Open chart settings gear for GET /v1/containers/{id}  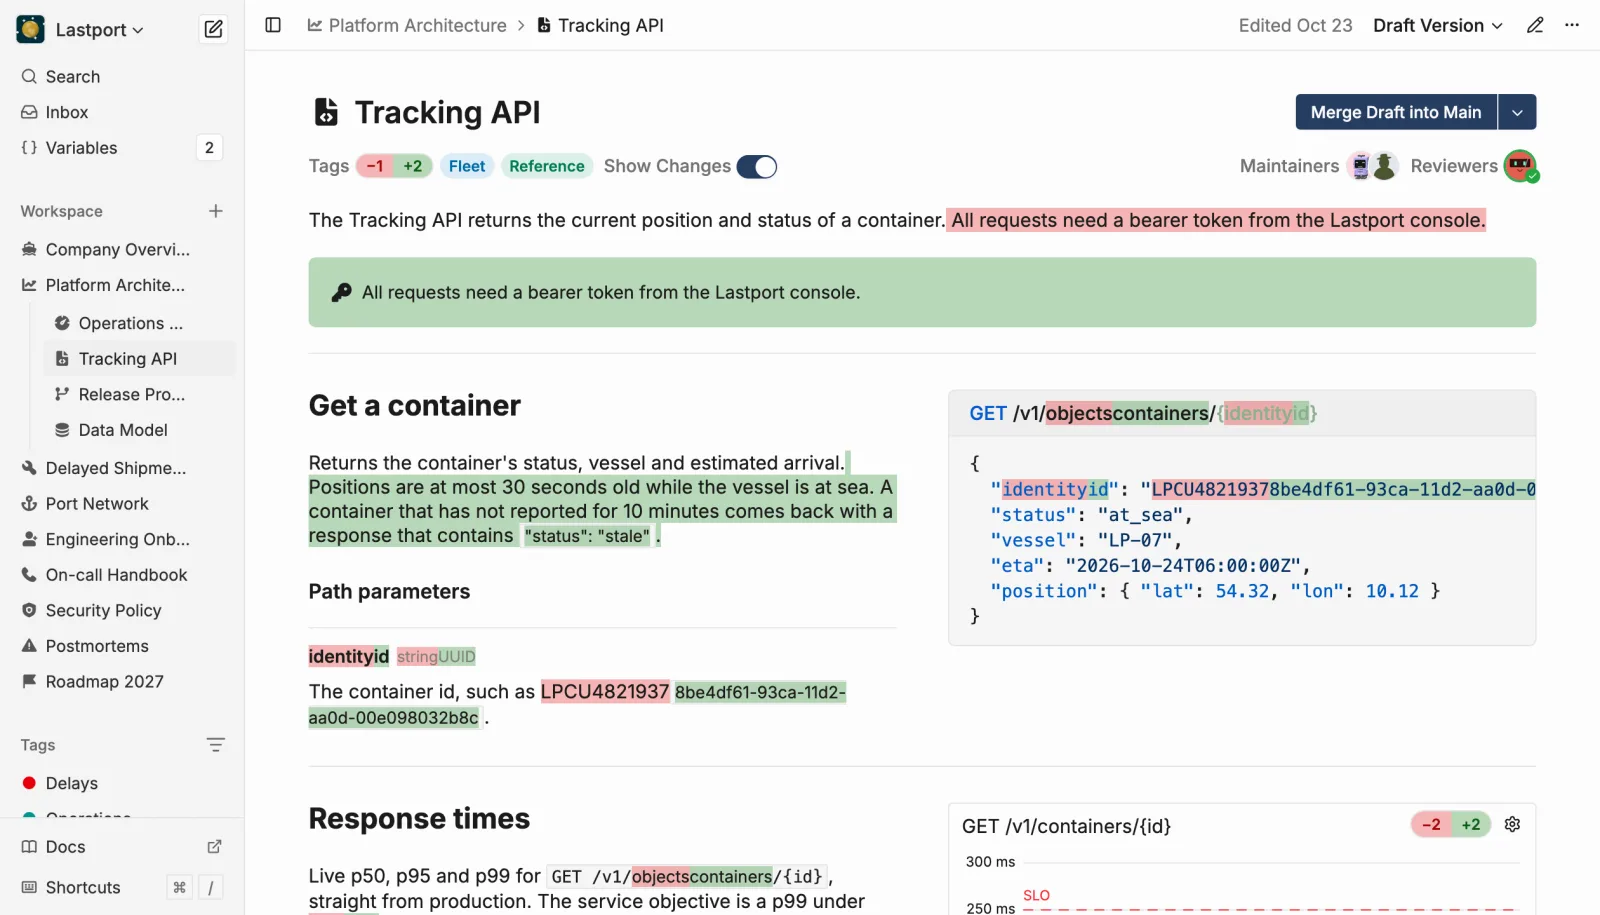(1512, 825)
